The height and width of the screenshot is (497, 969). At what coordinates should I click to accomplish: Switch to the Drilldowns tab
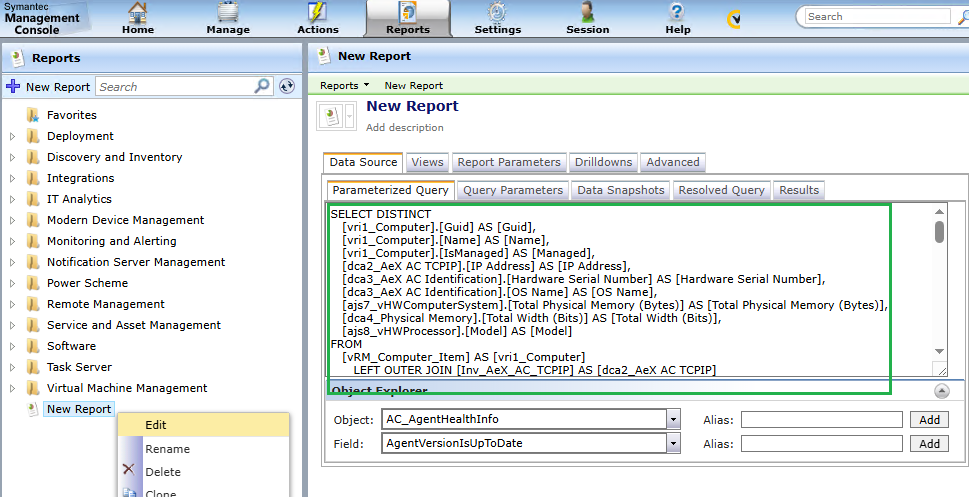[x=603, y=162]
